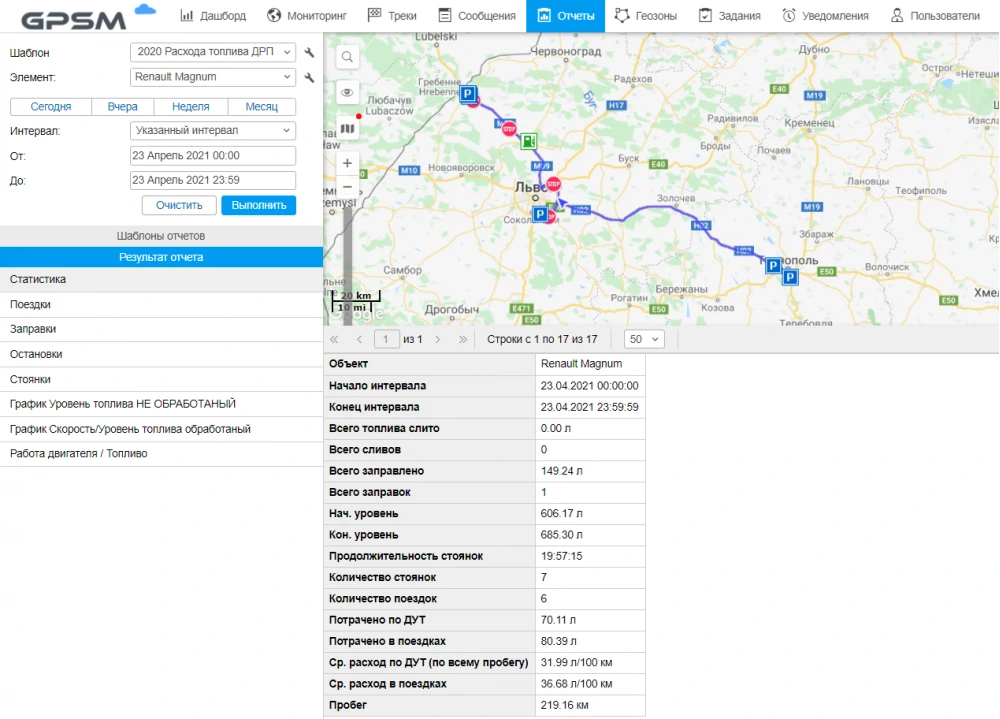Click wrench icon next to Шаблон
Screen dimensions: 1000x719
pos(309,52)
